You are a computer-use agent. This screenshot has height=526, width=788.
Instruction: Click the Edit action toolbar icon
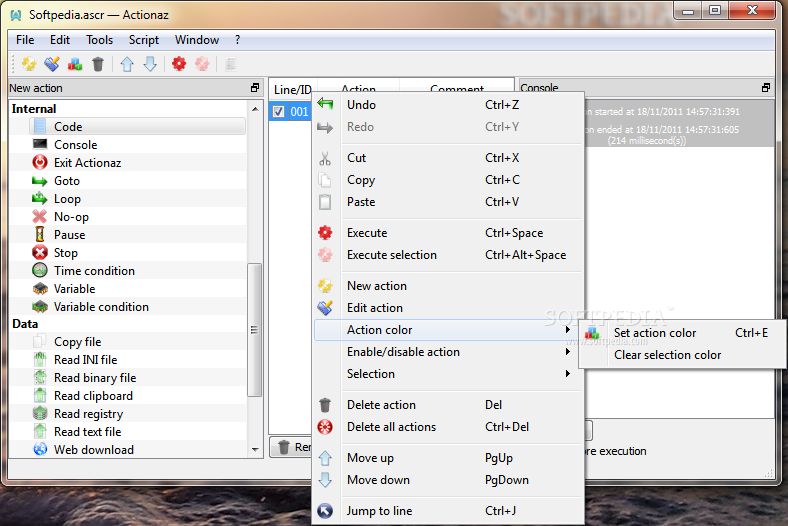point(52,64)
